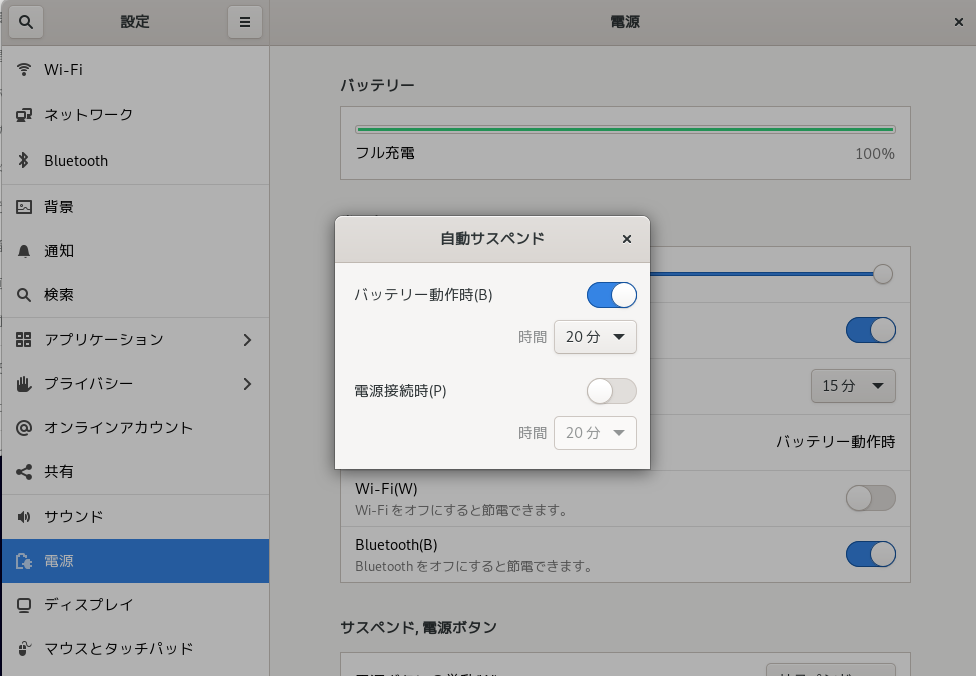Close the Settings window with the X
The width and height of the screenshot is (976, 676).
(959, 22)
